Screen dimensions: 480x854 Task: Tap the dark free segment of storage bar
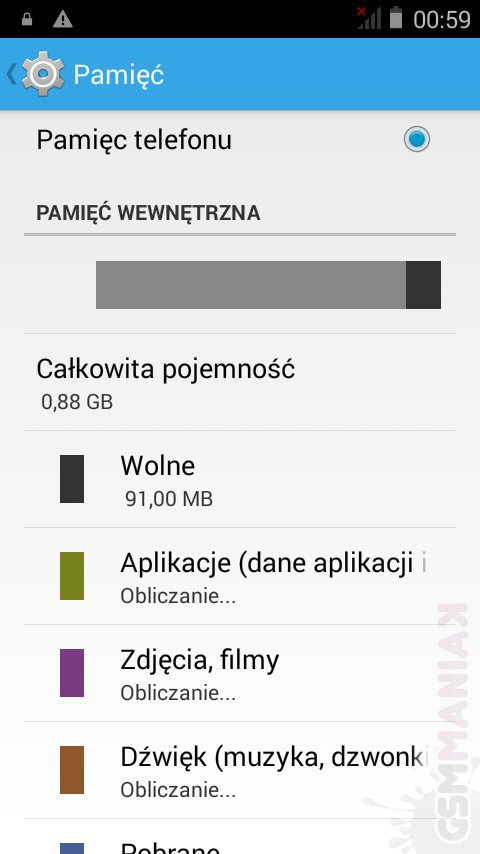pos(423,285)
